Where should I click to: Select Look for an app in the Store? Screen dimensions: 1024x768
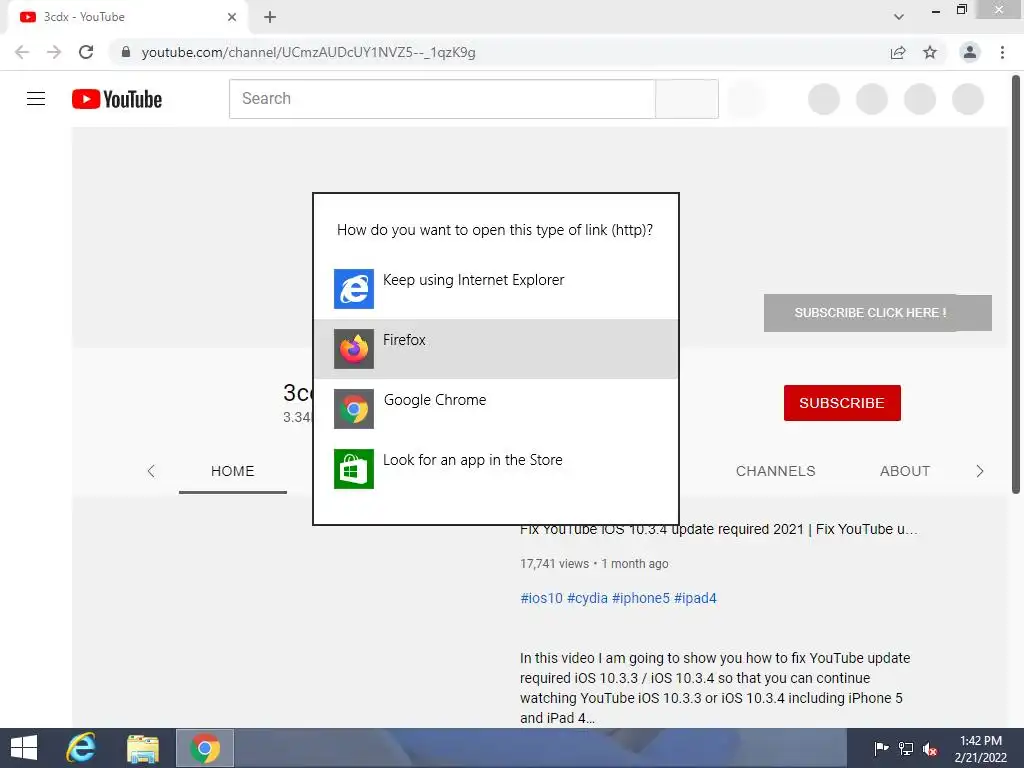click(x=496, y=469)
